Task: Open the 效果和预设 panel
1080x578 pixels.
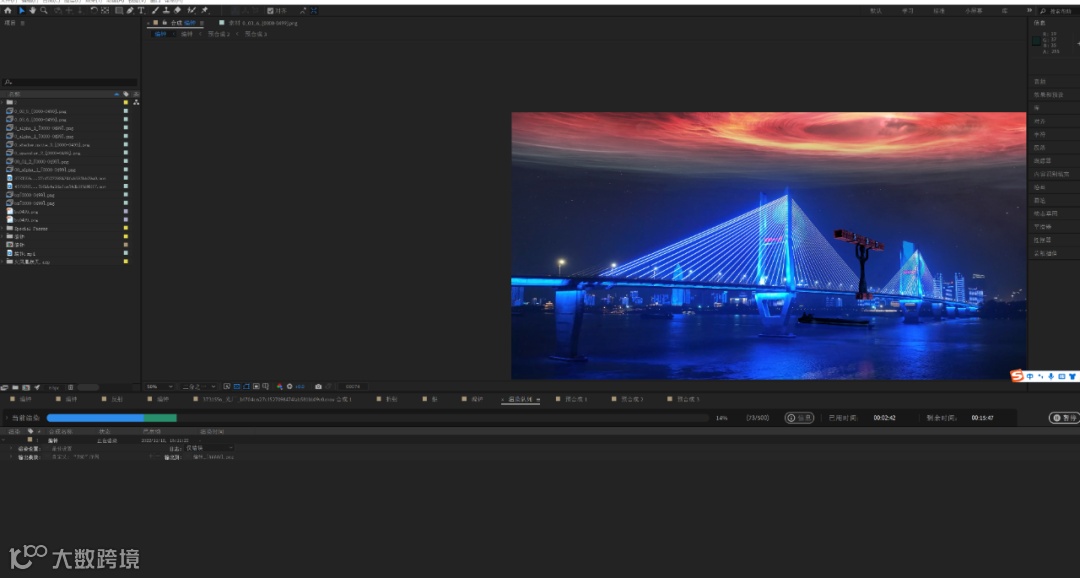Action: click(1048, 94)
